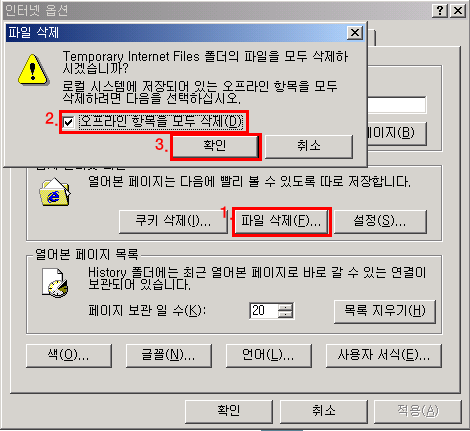Click 파일 삭제(F)... button

(x=281, y=221)
